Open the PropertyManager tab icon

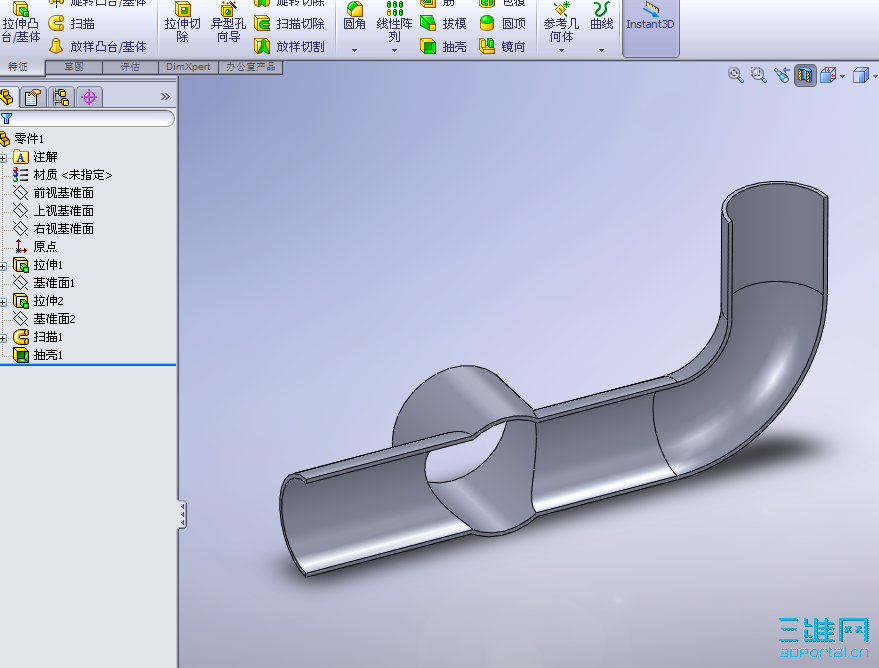click(x=33, y=97)
